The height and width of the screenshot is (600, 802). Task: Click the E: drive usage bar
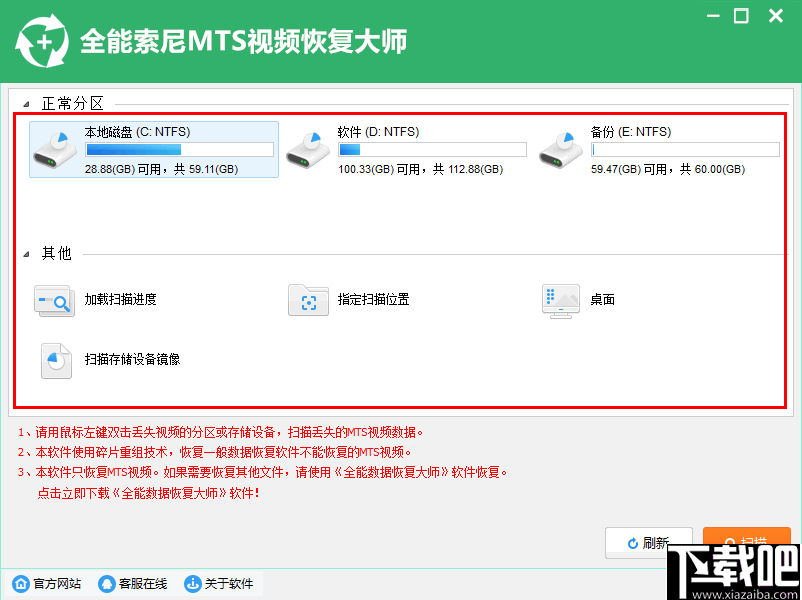coord(685,149)
